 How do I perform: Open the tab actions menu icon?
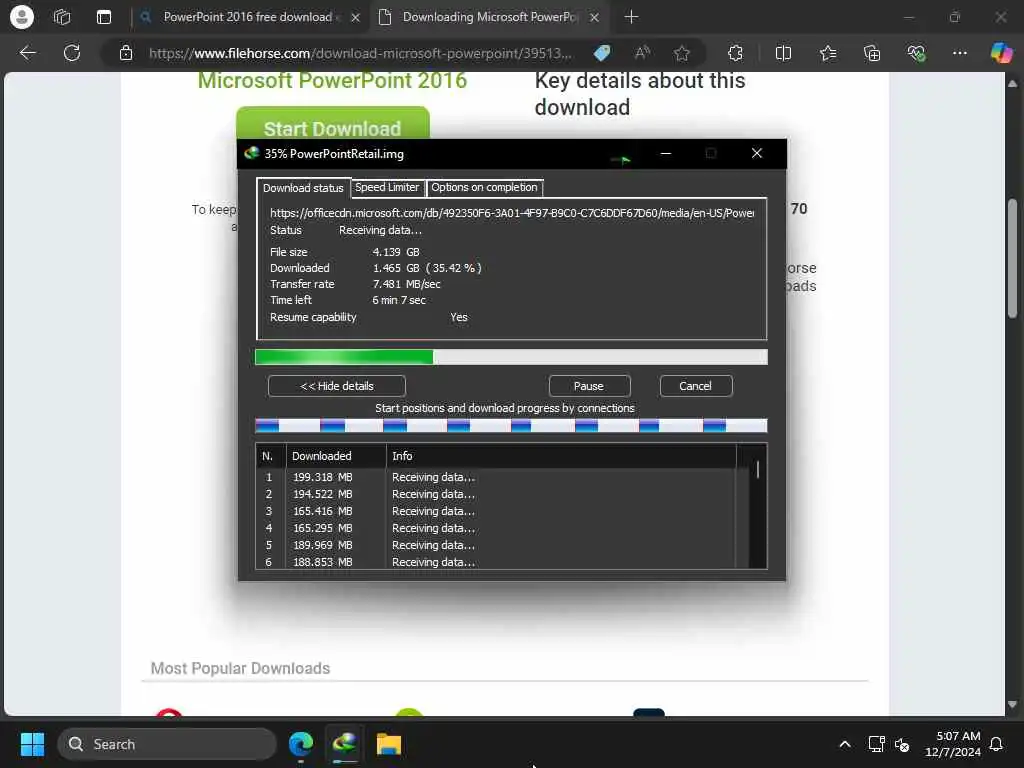[104, 17]
